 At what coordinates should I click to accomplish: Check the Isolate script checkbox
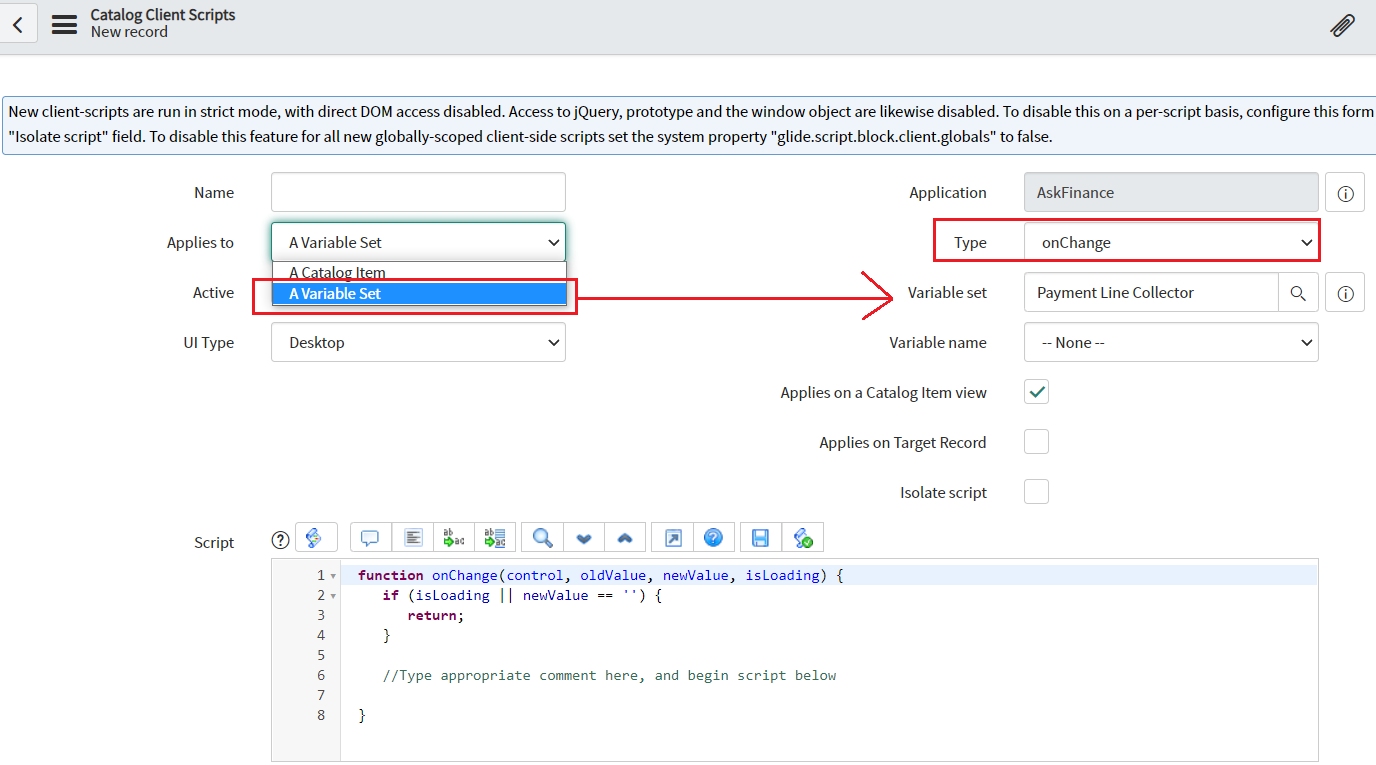[x=1036, y=492]
